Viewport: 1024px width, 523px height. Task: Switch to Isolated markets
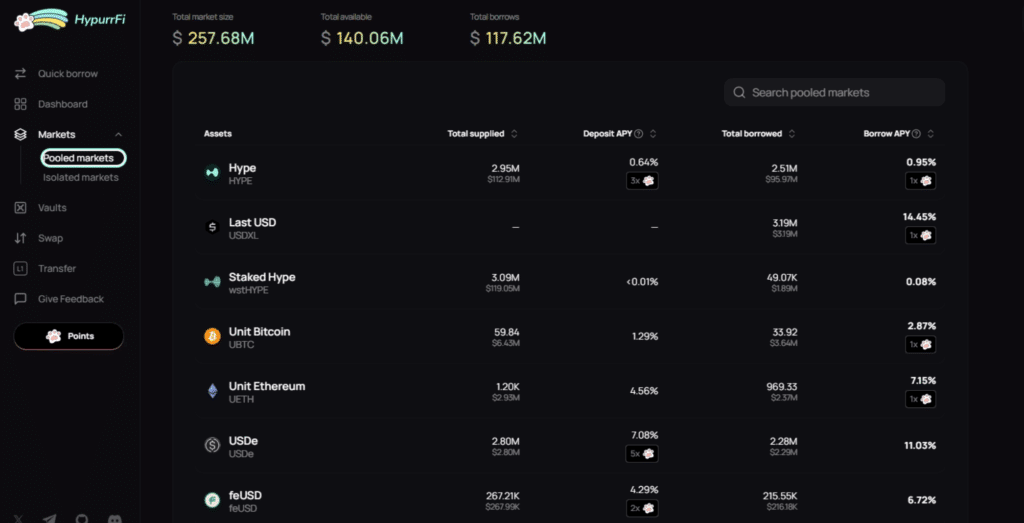click(x=81, y=178)
